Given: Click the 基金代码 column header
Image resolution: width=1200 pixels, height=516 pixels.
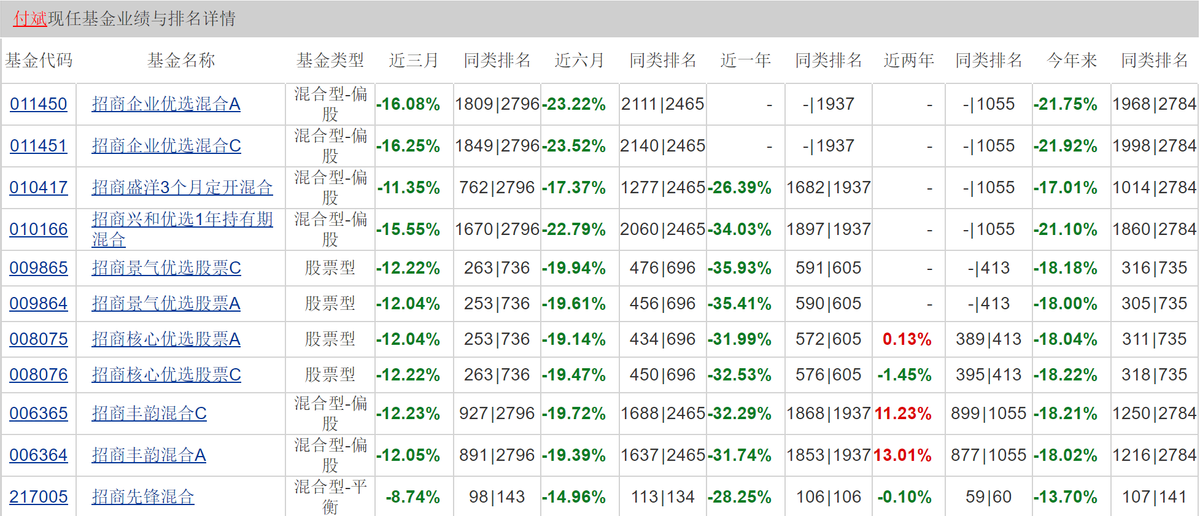Looking at the screenshot, I should (x=39, y=61).
